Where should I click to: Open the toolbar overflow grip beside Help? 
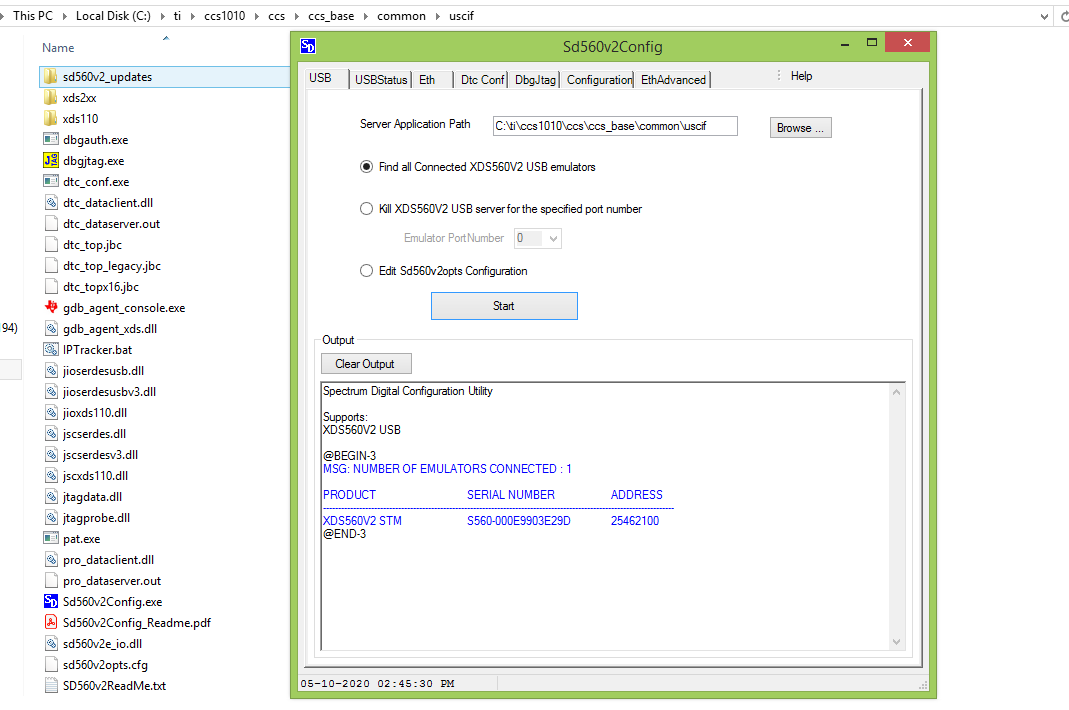779,76
